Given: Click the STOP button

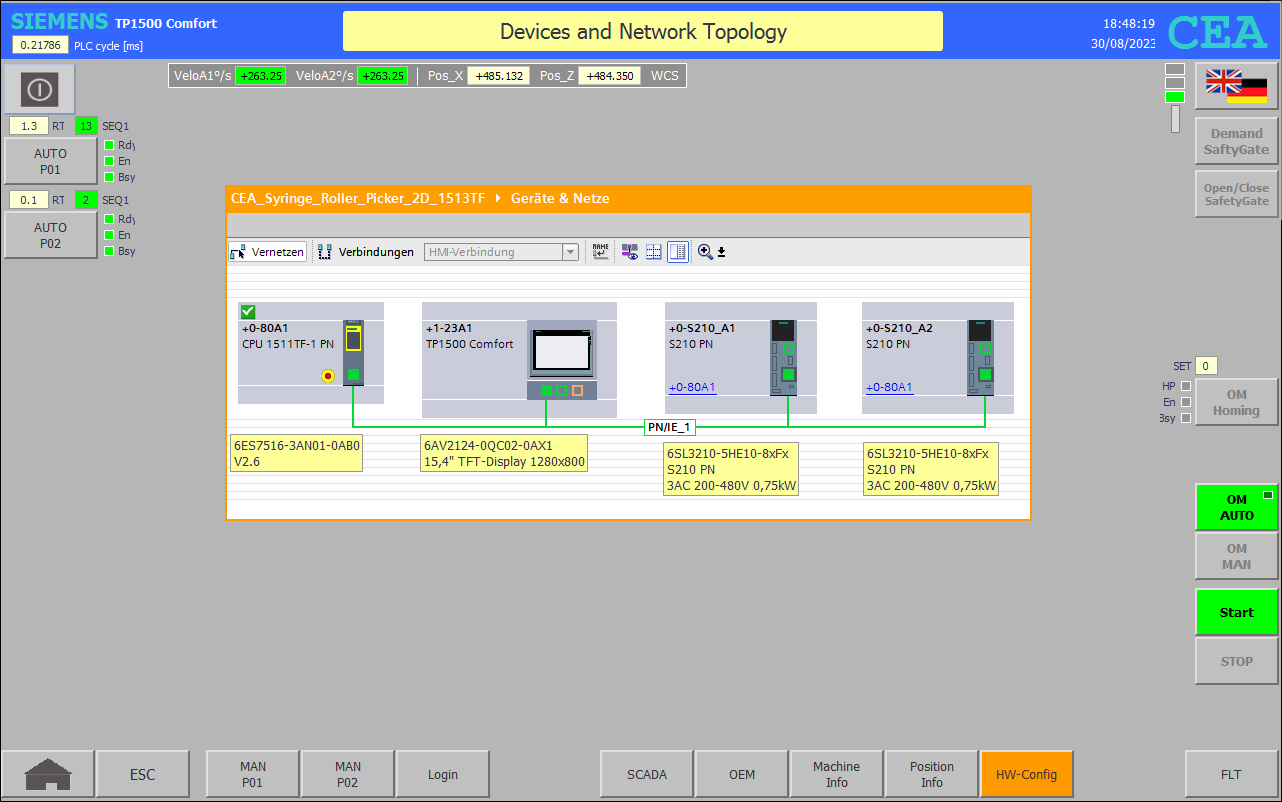Looking at the screenshot, I should pos(1236,661).
